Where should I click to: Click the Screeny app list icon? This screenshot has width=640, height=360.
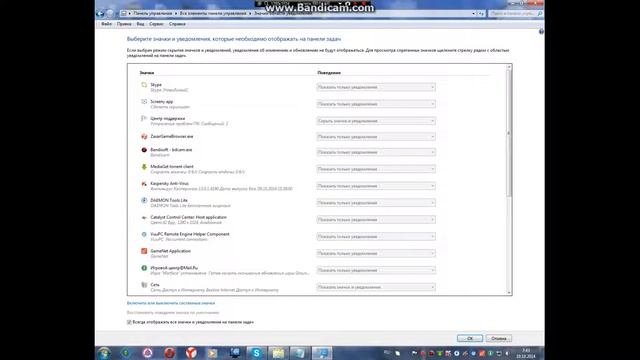tap(144, 102)
